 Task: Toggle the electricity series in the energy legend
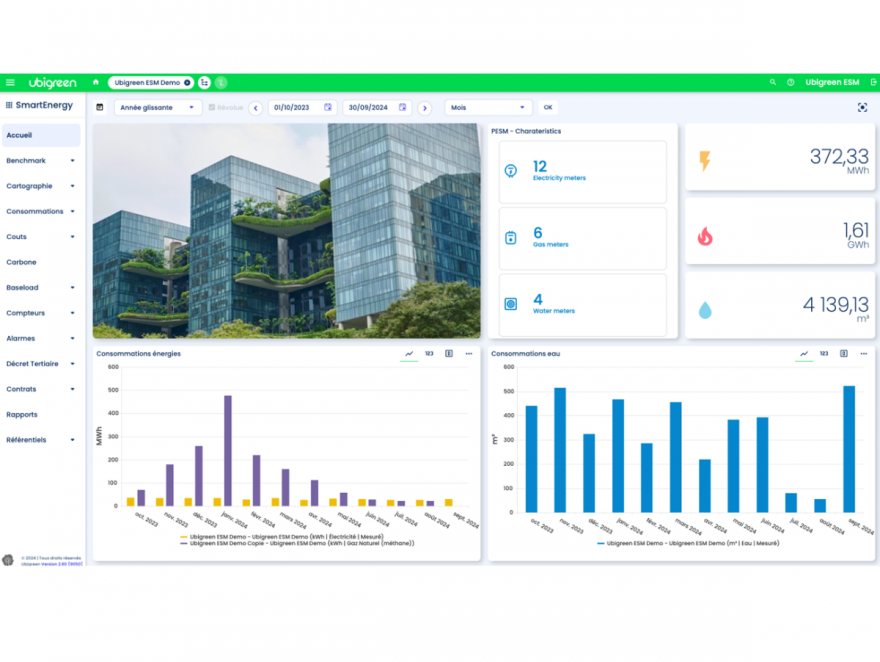282,537
